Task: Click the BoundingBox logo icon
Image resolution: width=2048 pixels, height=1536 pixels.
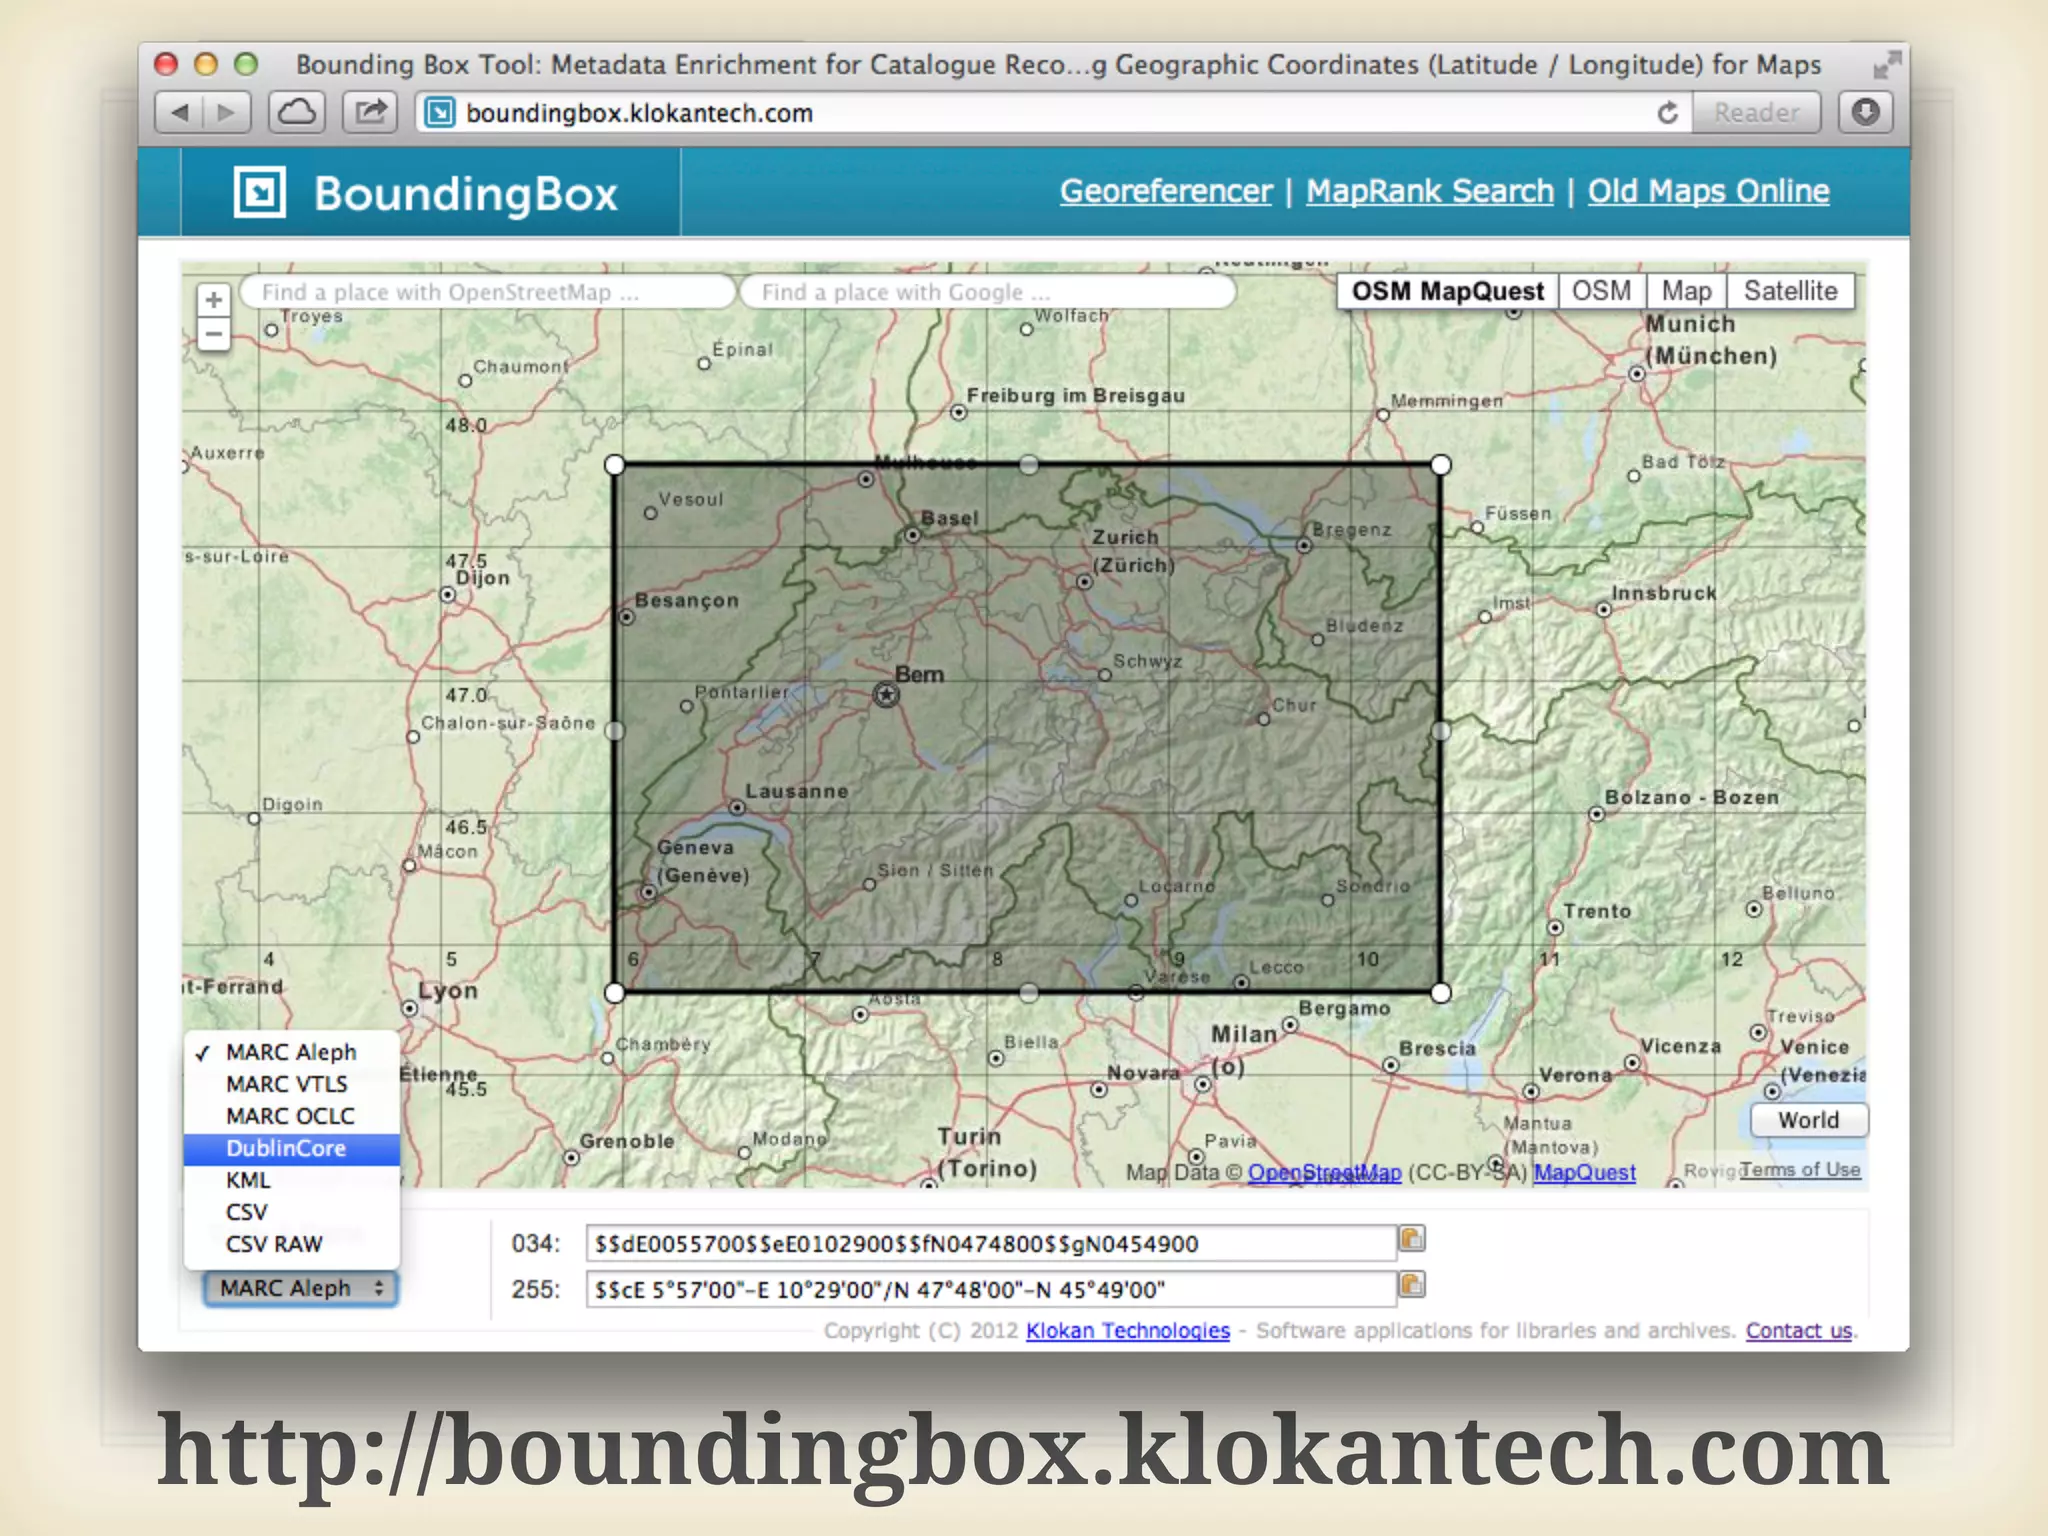Action: (x=260, y=192)
